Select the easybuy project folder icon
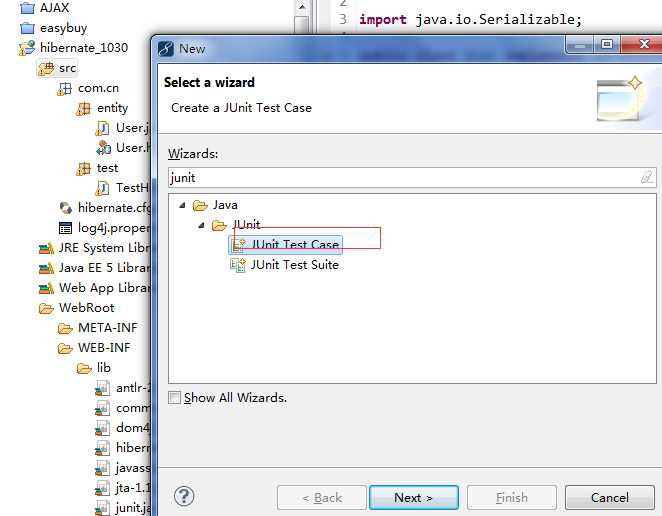Screen dimensions: 662x516 coord(27,28)
